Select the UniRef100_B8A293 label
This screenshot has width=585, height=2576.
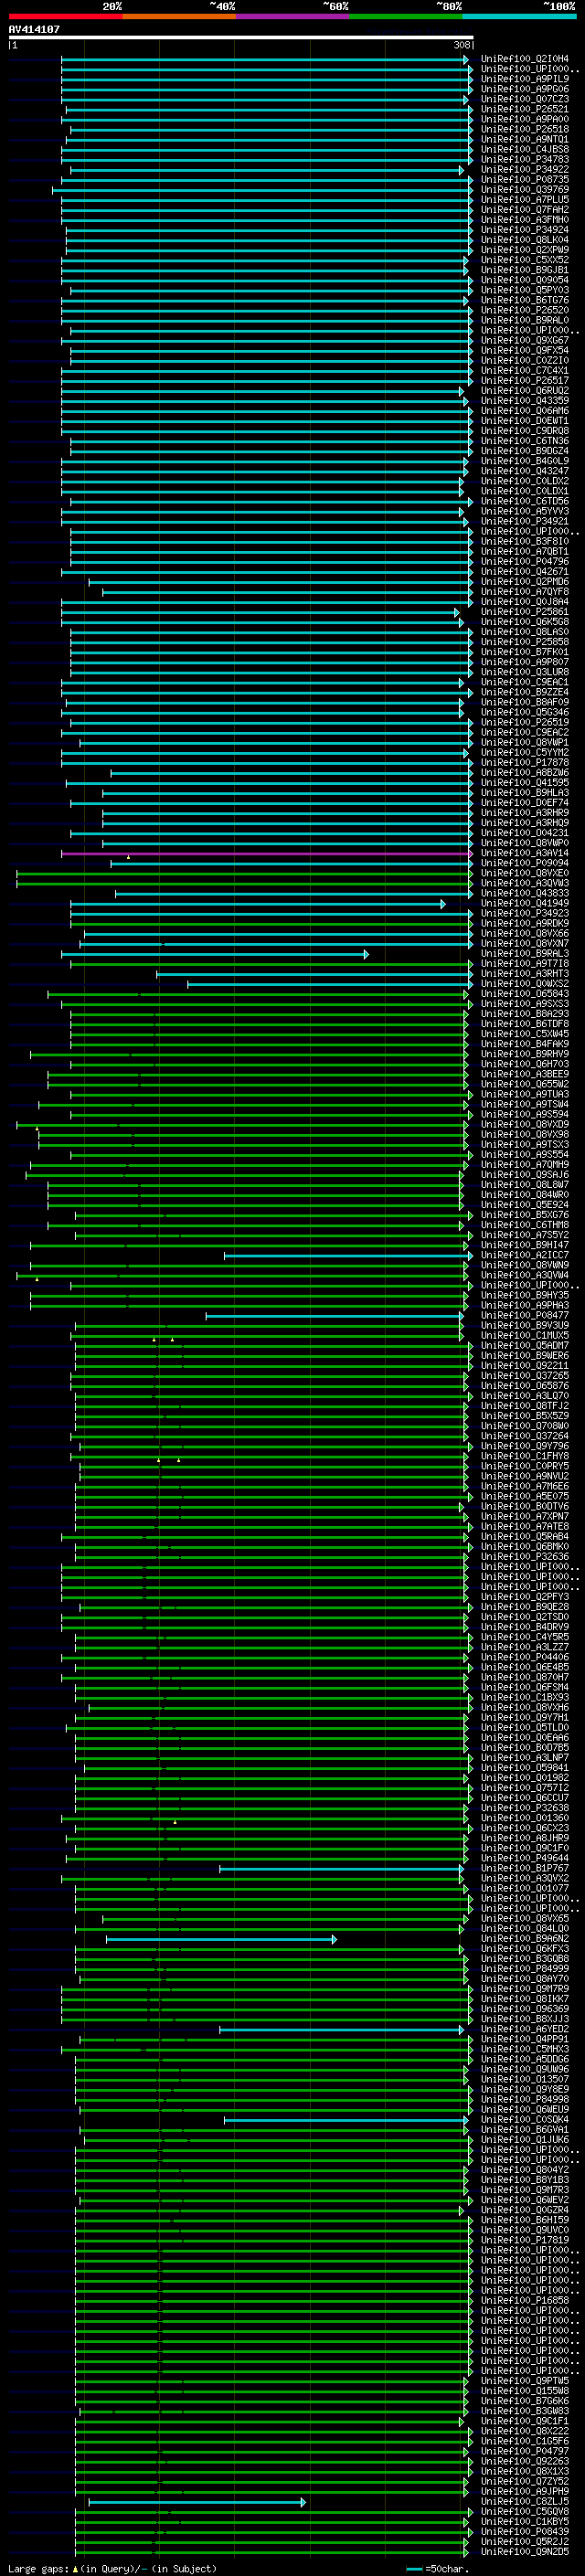[x=525, y=1014]
